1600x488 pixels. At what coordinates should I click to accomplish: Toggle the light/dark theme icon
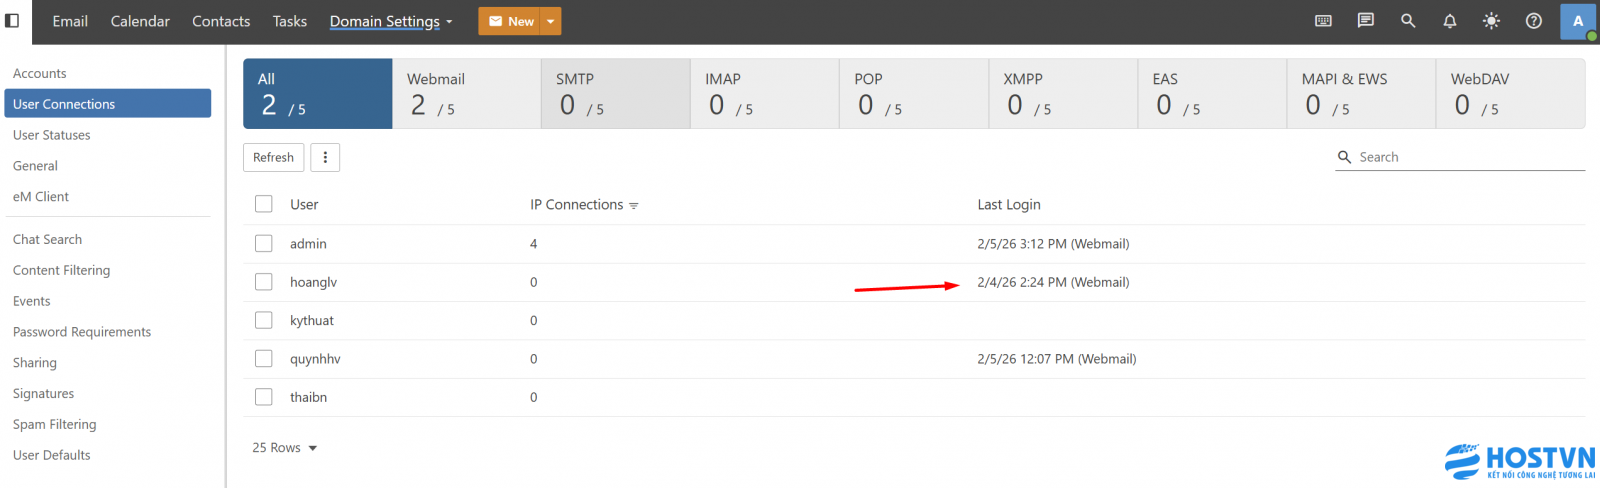pos(1491,21)
